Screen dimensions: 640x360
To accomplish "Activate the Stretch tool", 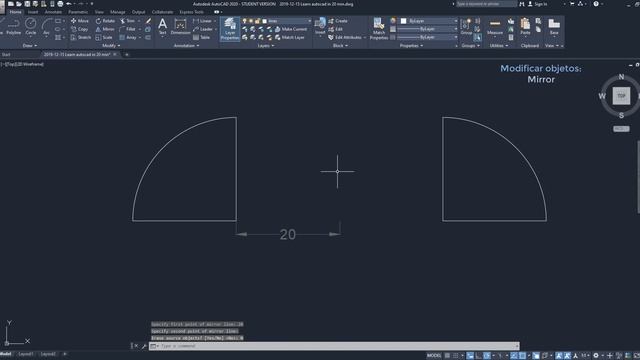I will click(81, 37).
